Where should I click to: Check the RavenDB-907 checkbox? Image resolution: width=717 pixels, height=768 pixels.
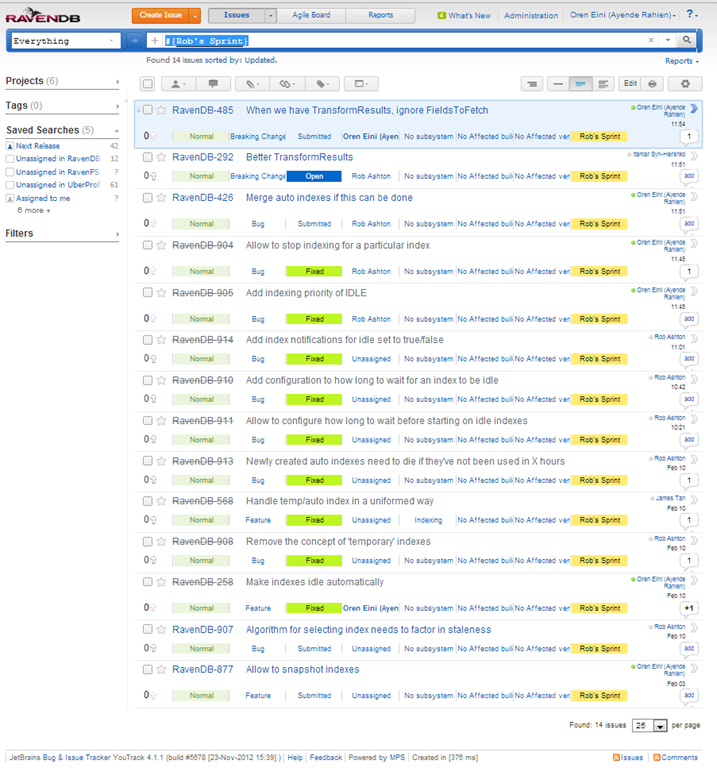(x=147, y=629)
